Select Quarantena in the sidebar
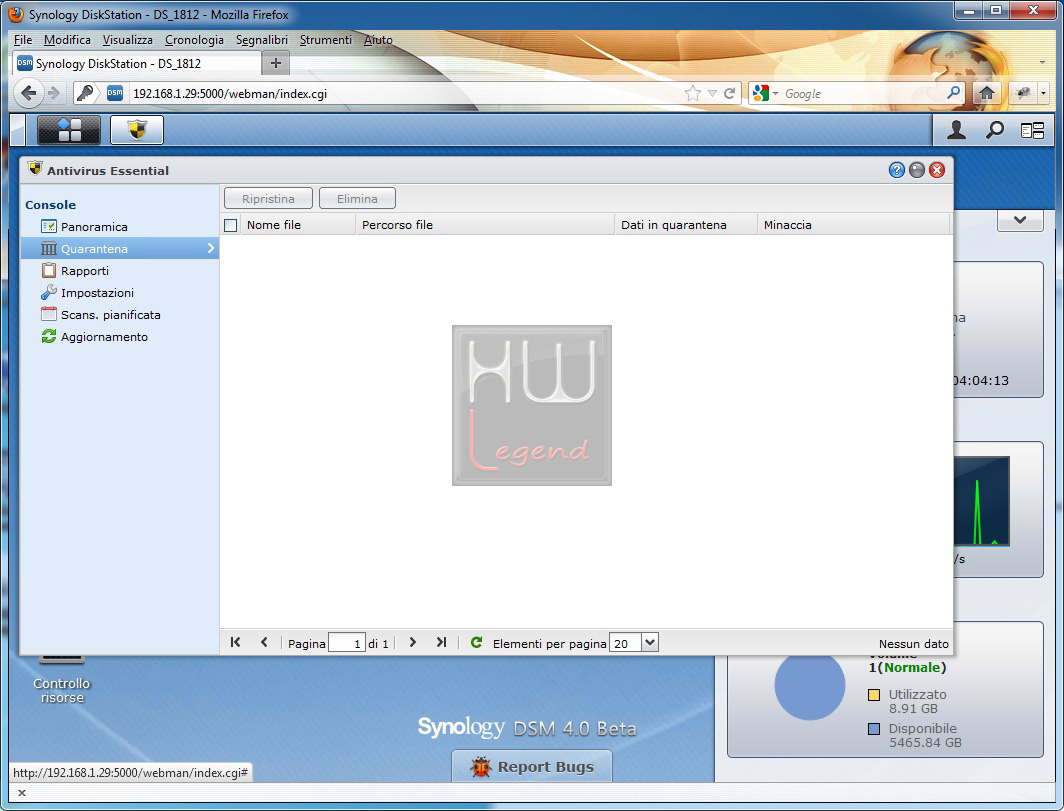 (120, 248)
